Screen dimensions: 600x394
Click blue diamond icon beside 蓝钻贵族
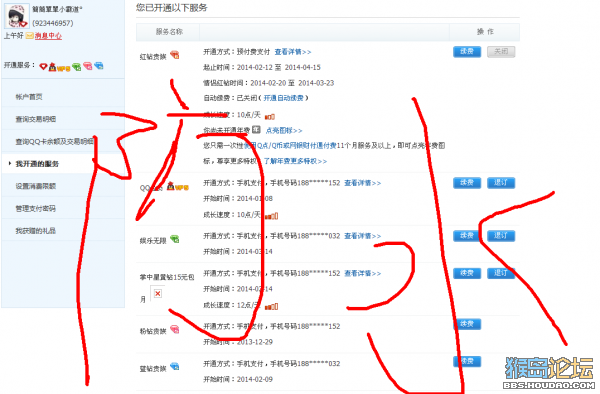click(x=175, y=366)
